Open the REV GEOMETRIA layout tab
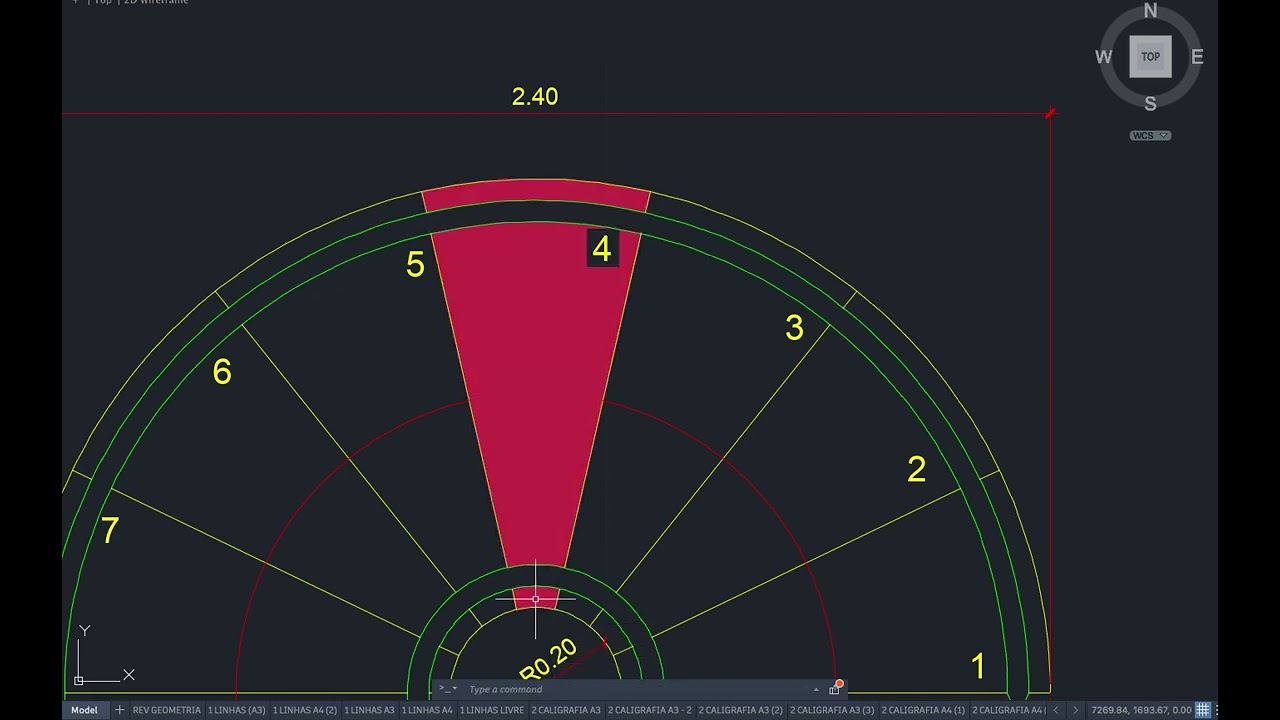1280x720 pixels. [167, 710]
